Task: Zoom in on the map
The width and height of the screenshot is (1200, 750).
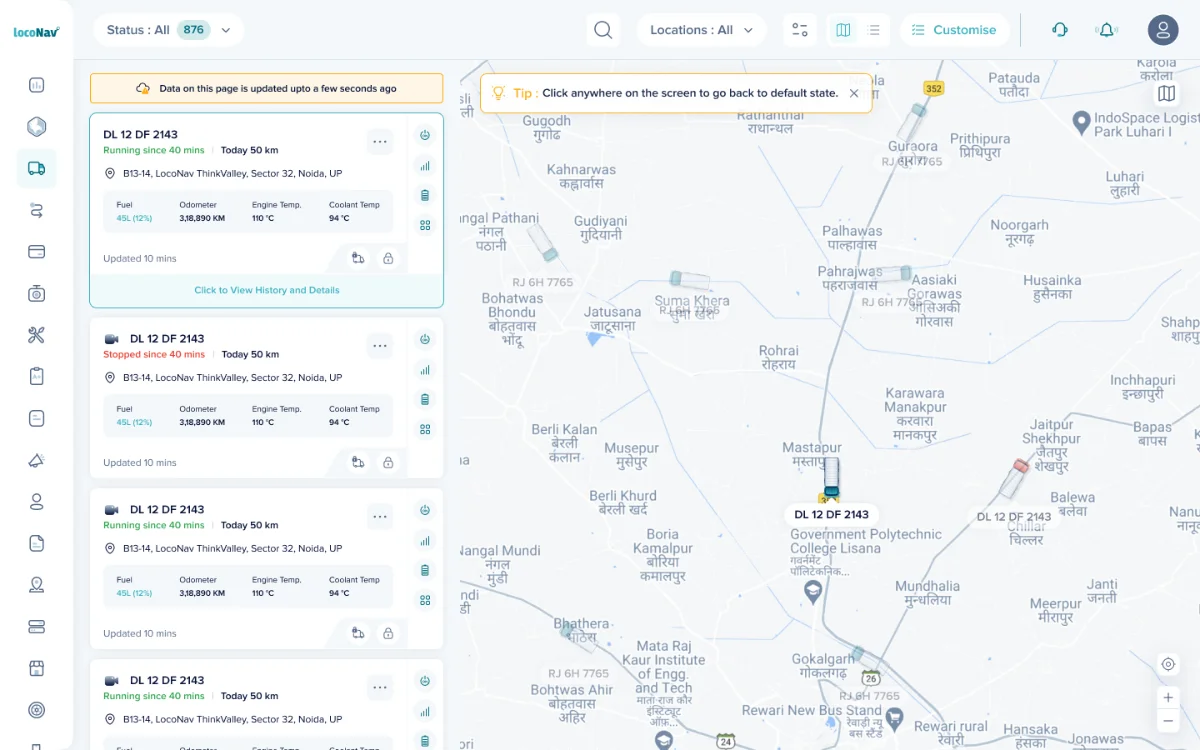Action: pyautogui.click(x=1168, y=697)
